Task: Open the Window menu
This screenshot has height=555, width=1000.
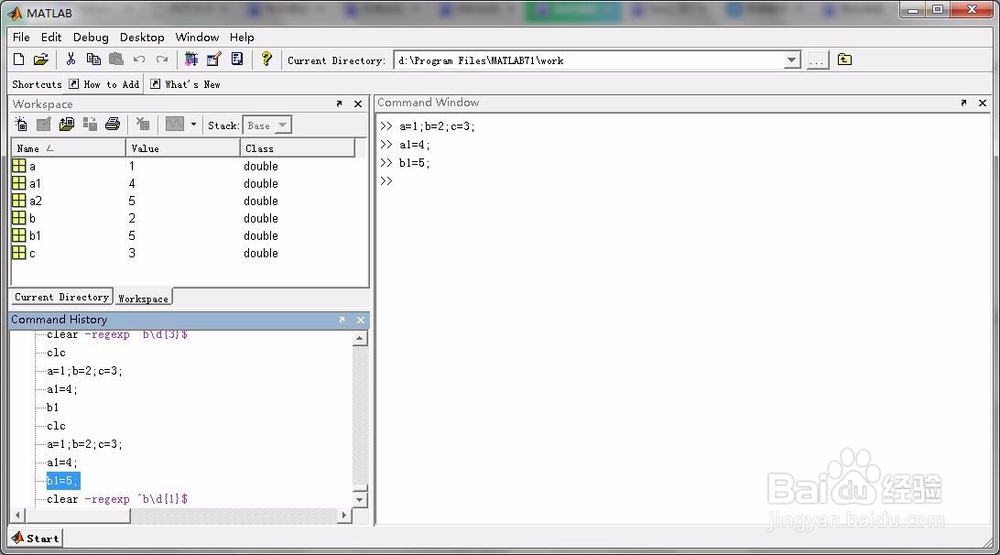Action: point(197,37)
